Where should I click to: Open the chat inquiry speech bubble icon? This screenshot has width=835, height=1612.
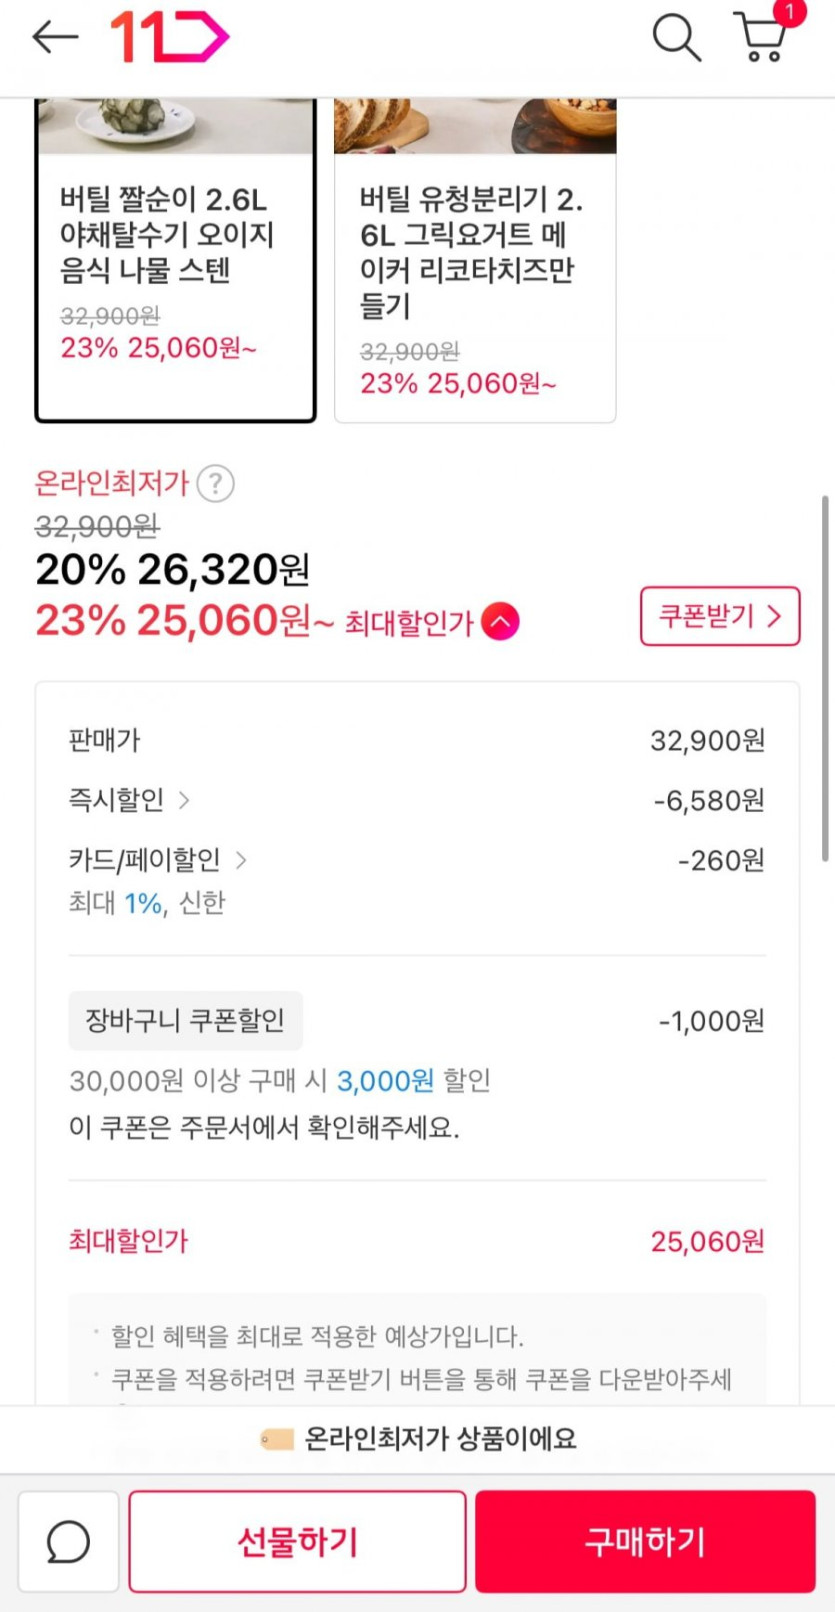[68, 1541]
